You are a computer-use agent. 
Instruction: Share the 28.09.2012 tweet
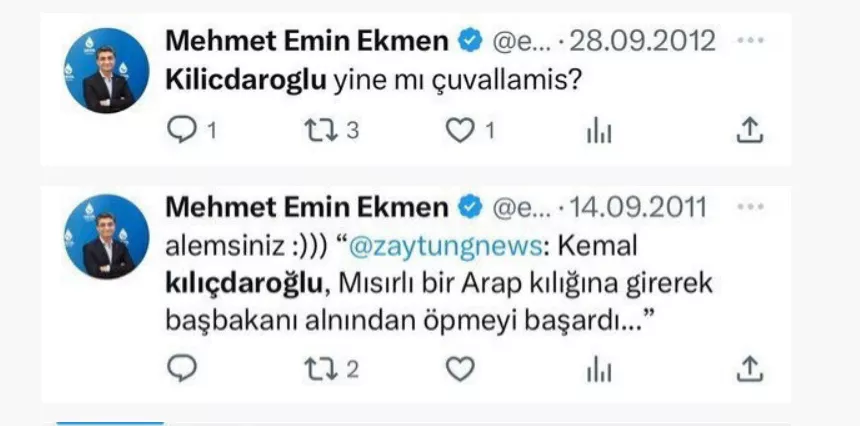coord(750,130)
